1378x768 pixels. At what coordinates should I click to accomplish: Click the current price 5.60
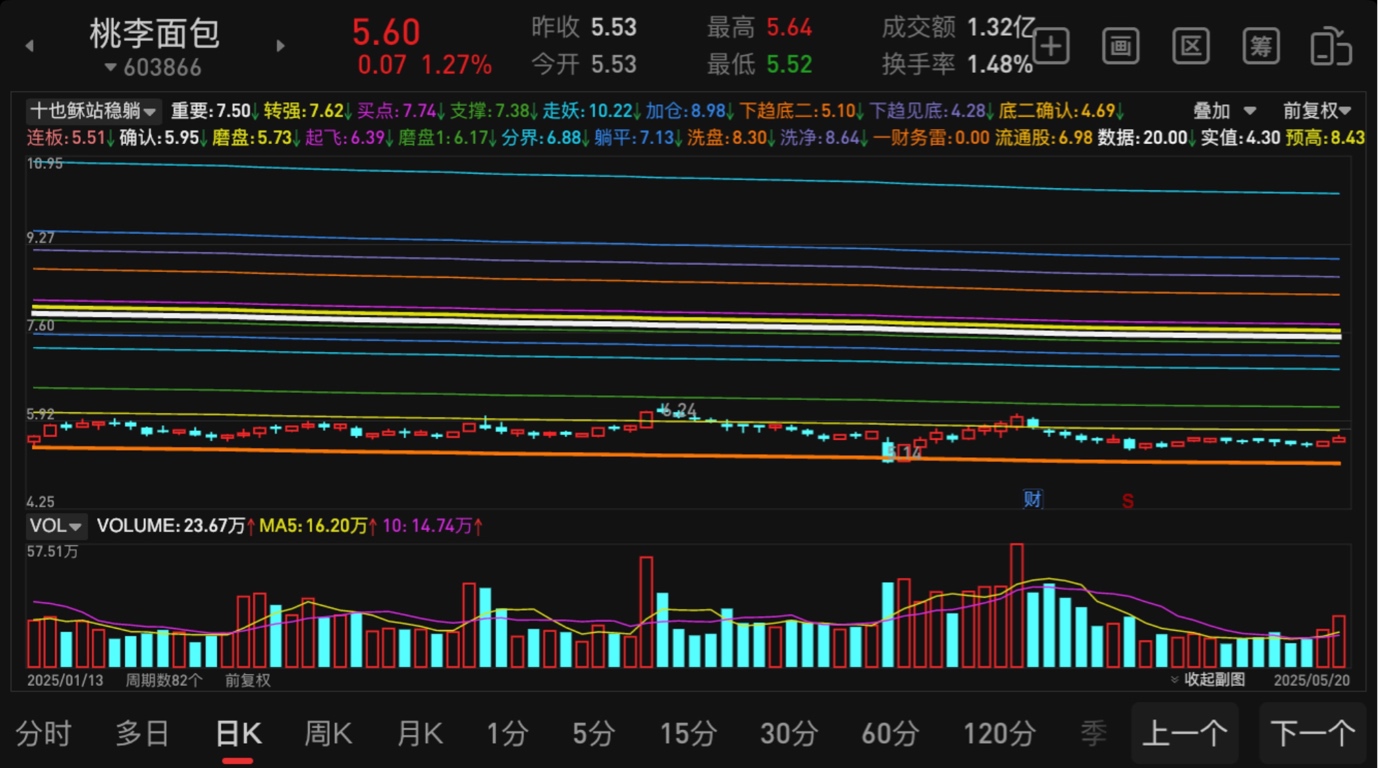pyautogui.click(x=386, y=32)
